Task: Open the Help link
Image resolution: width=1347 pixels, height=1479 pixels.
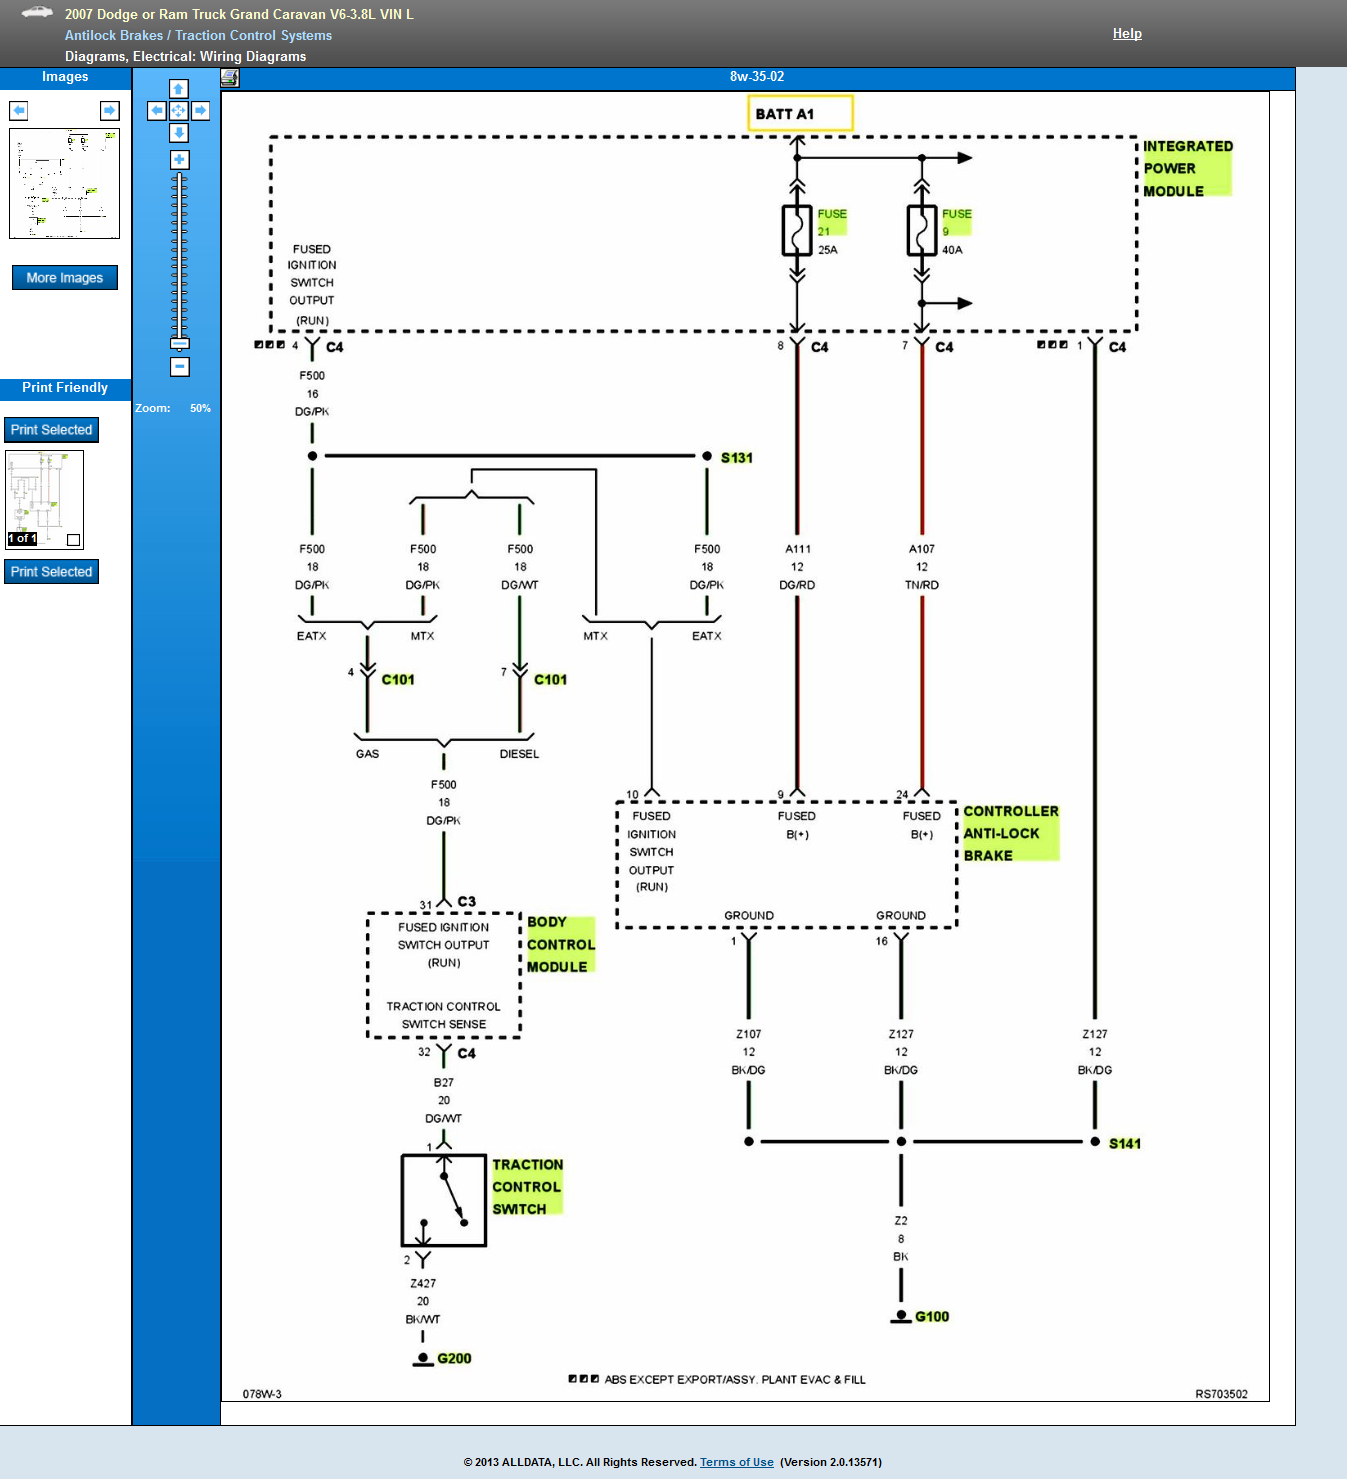Action: [x=1127, y=33]
